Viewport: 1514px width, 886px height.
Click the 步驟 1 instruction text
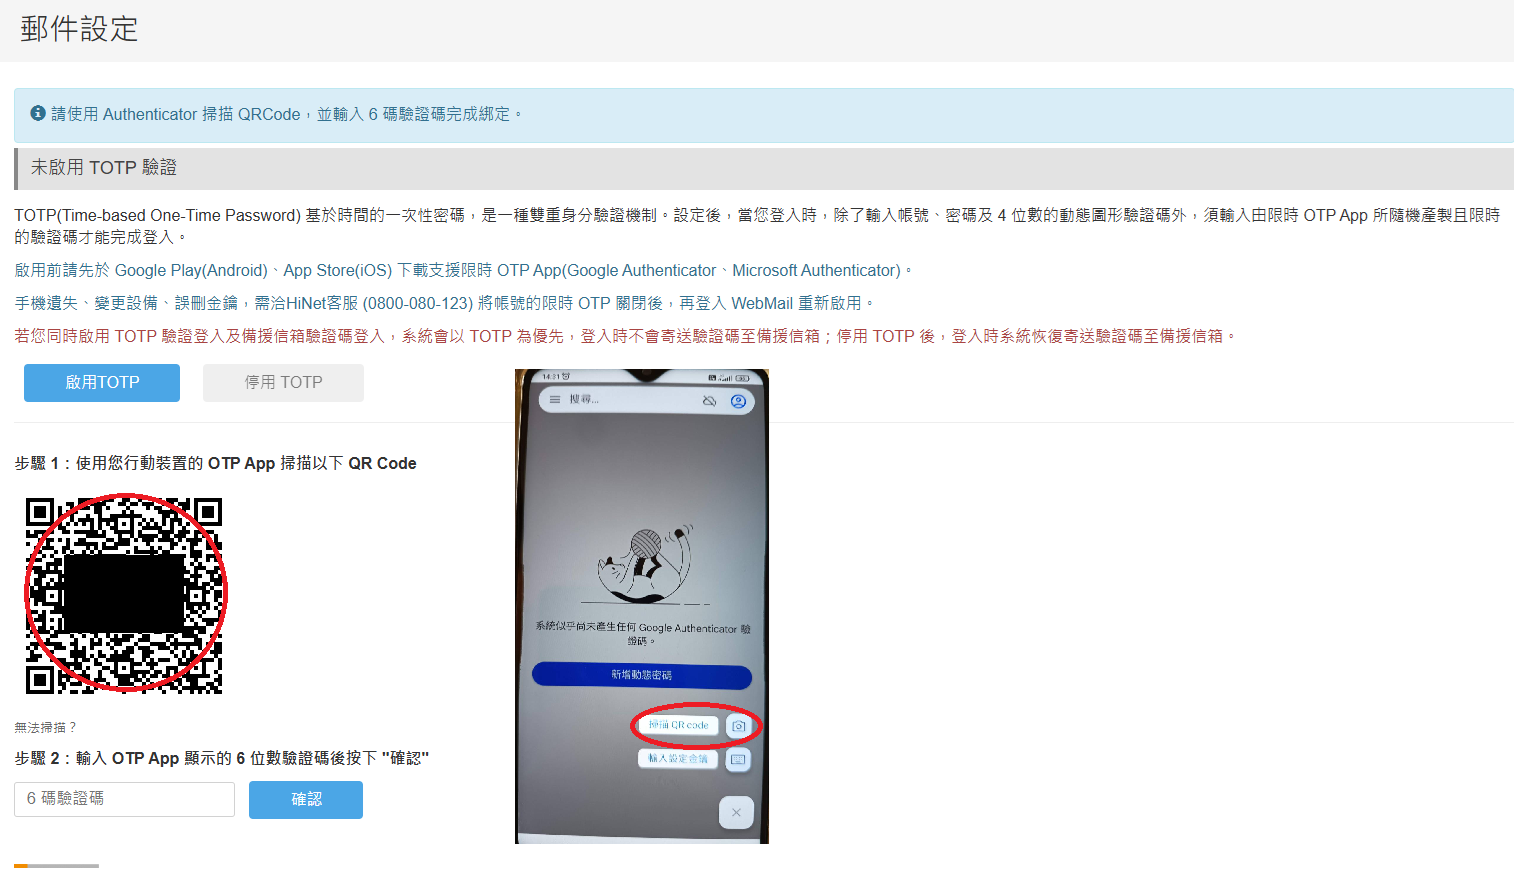tap(215, 464)
